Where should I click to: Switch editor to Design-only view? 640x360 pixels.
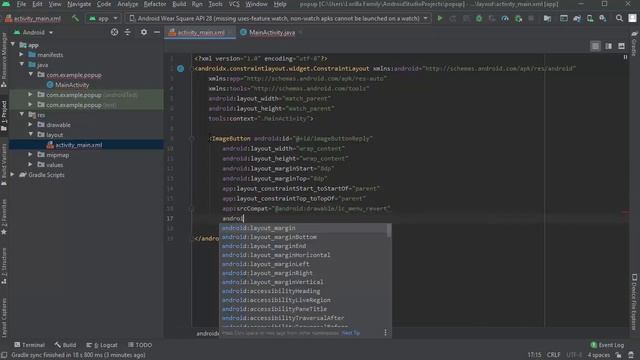pos(621,46)
